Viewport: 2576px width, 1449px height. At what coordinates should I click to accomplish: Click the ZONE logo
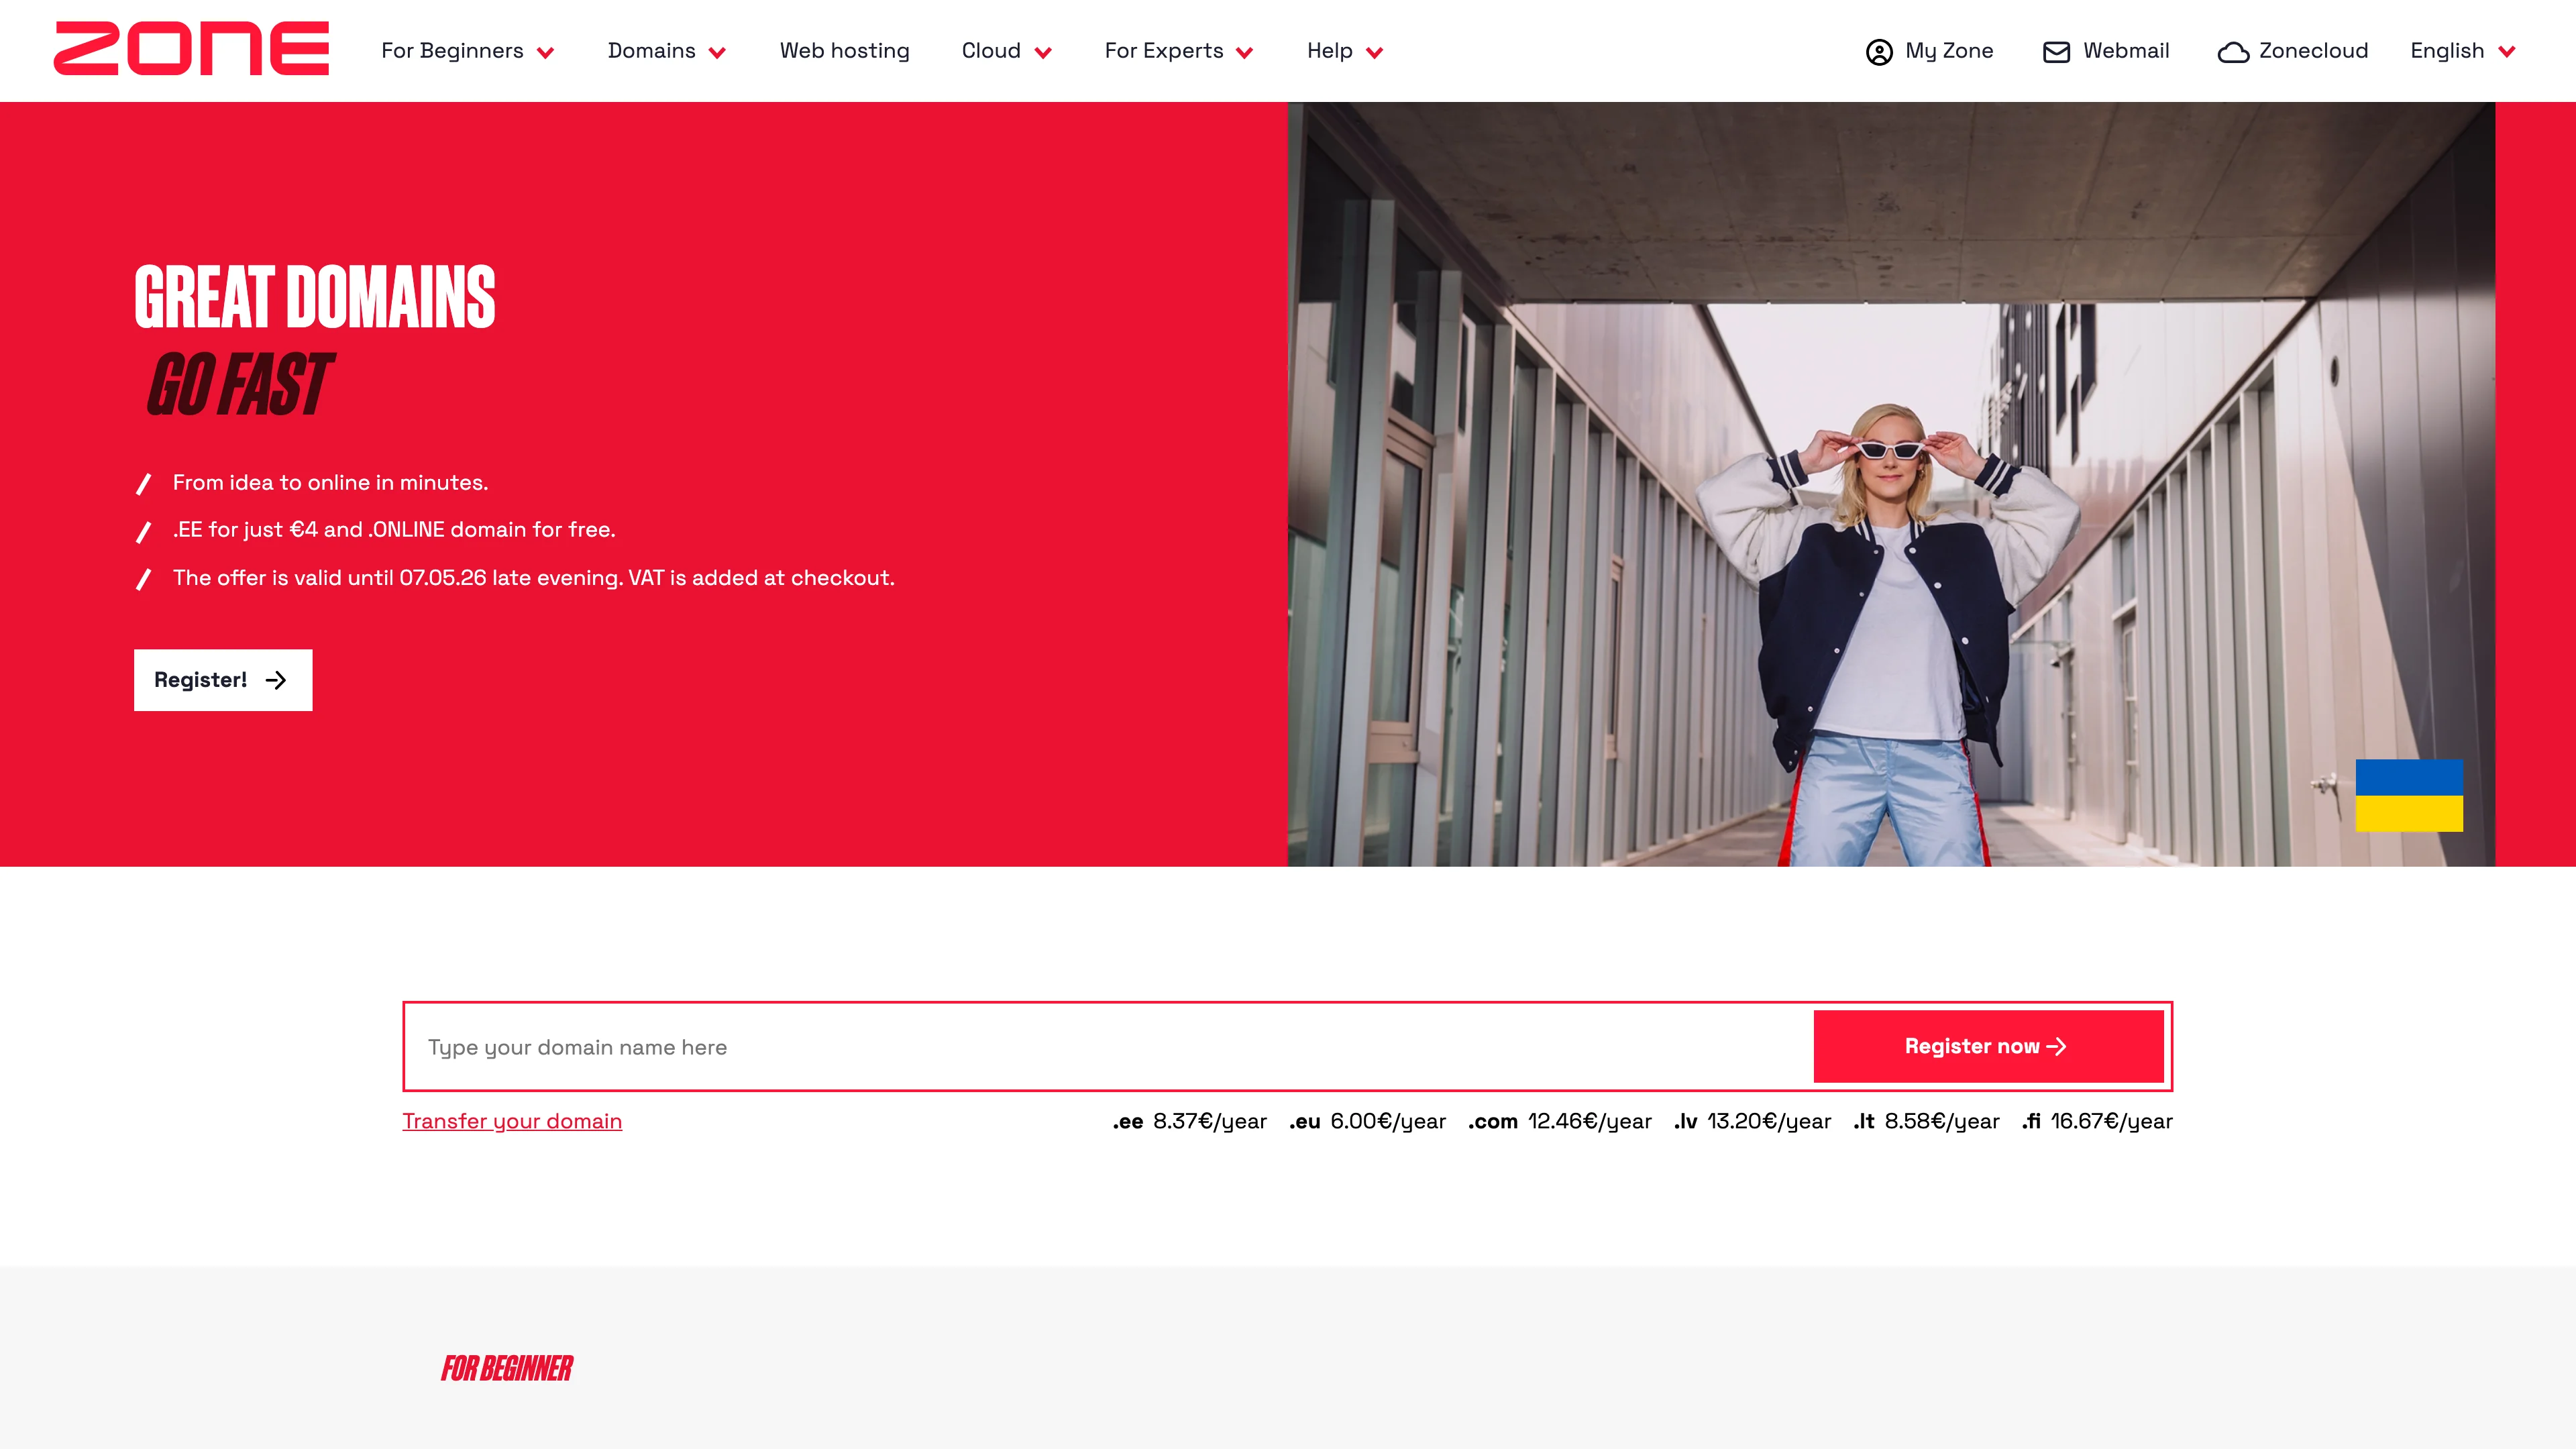pos(191,49)
